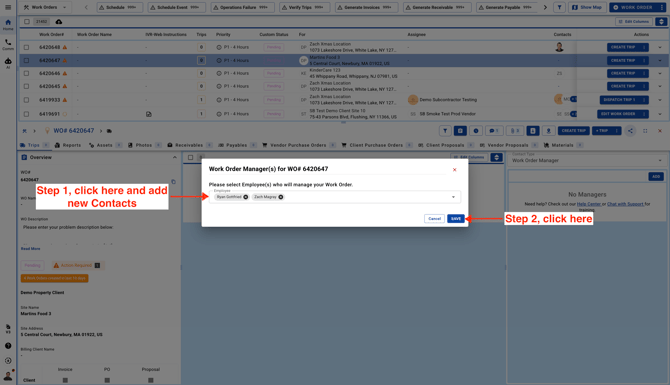Go to Home in the sidebar
670x385 pixels.
[8, 24]
